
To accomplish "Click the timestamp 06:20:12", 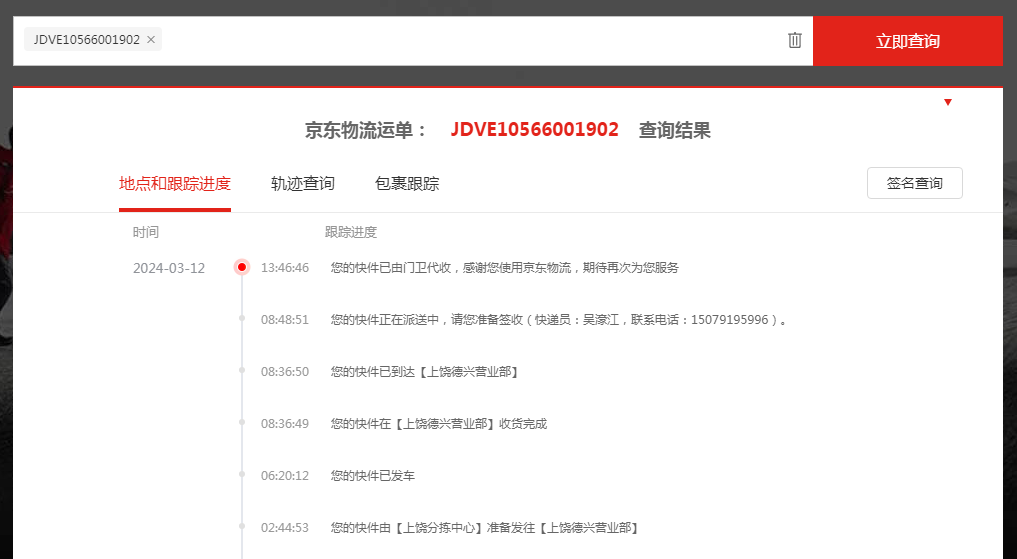I will point(285,475).
